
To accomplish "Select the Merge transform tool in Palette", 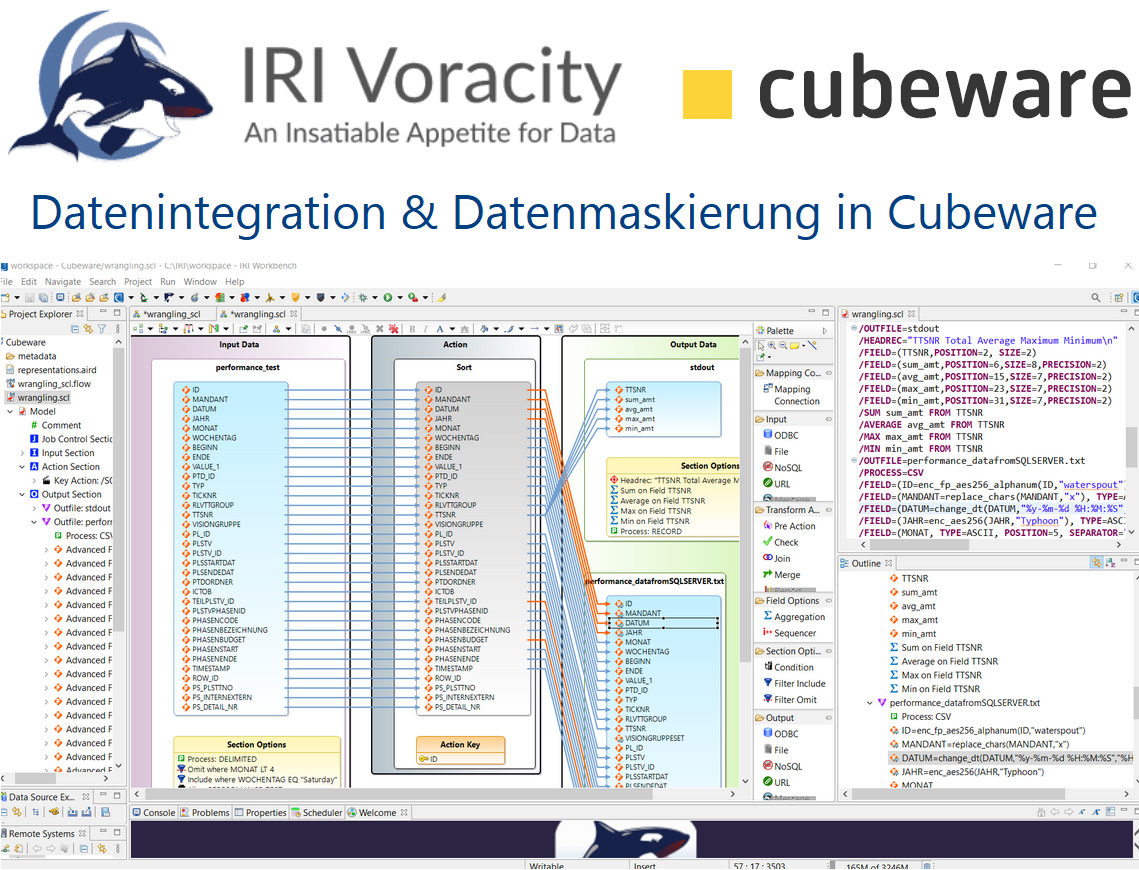I will coord(782,574).
